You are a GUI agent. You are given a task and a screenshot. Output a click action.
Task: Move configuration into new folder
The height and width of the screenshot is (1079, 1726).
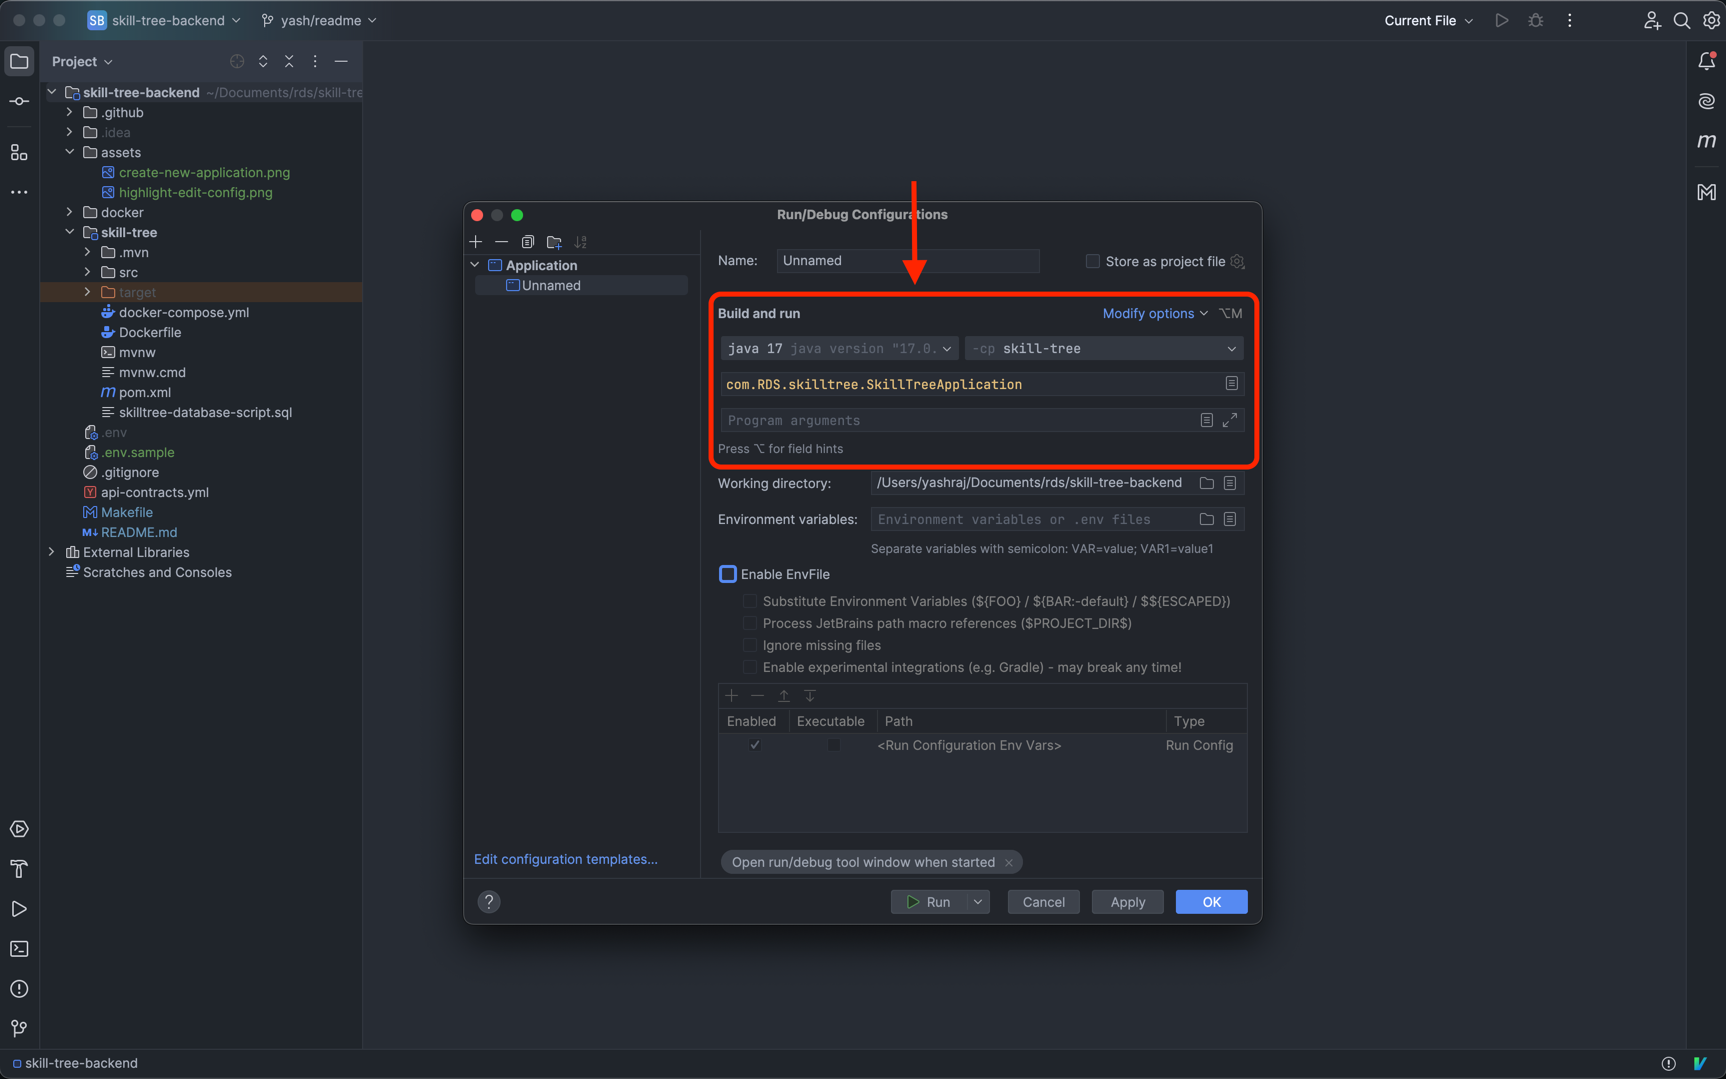click(554, 242)
